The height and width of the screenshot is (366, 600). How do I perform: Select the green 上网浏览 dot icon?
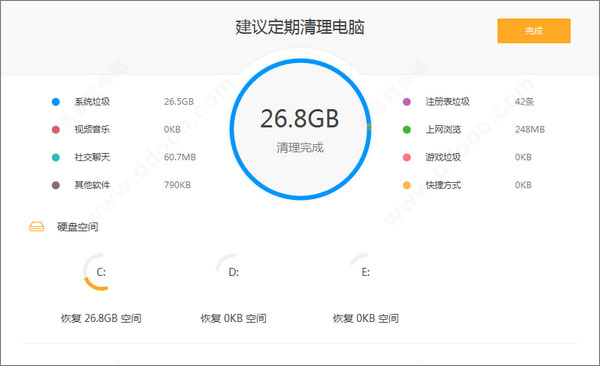(x=407, y=129)
